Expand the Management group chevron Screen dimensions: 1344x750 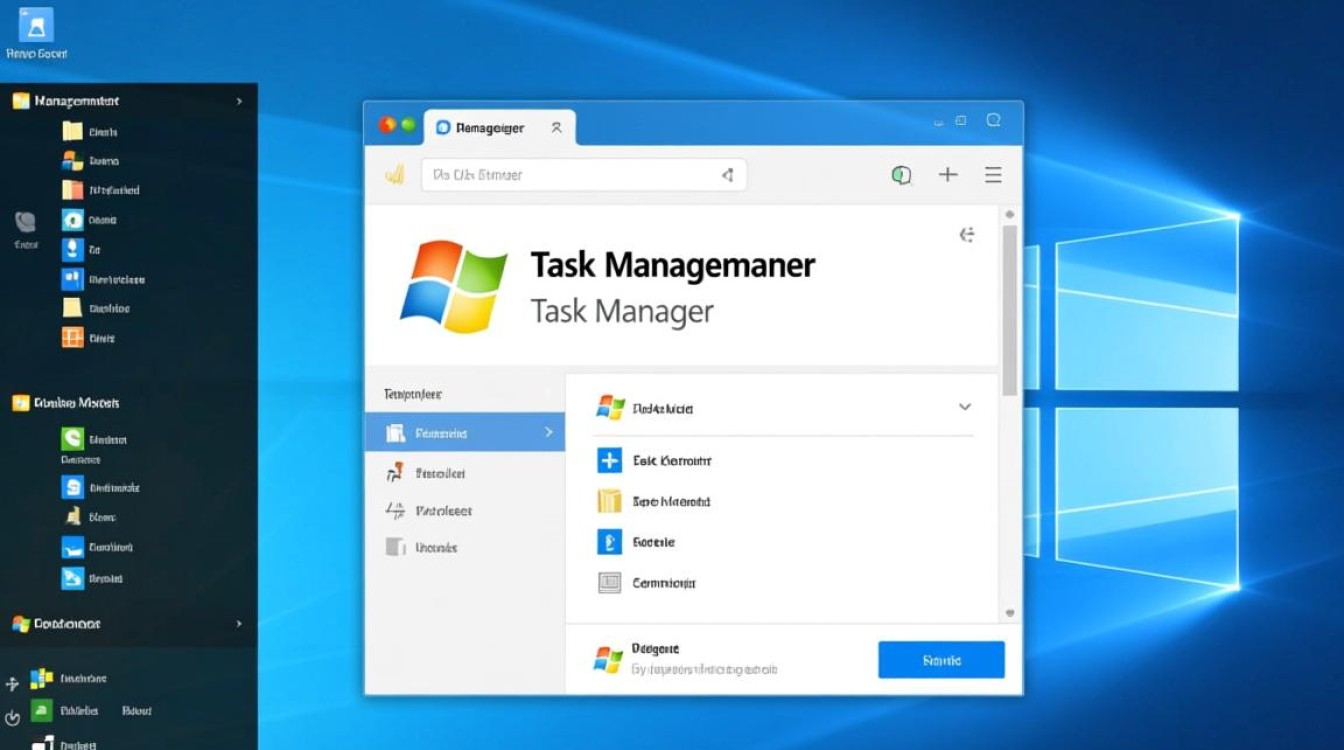click(x=239, y=101)
